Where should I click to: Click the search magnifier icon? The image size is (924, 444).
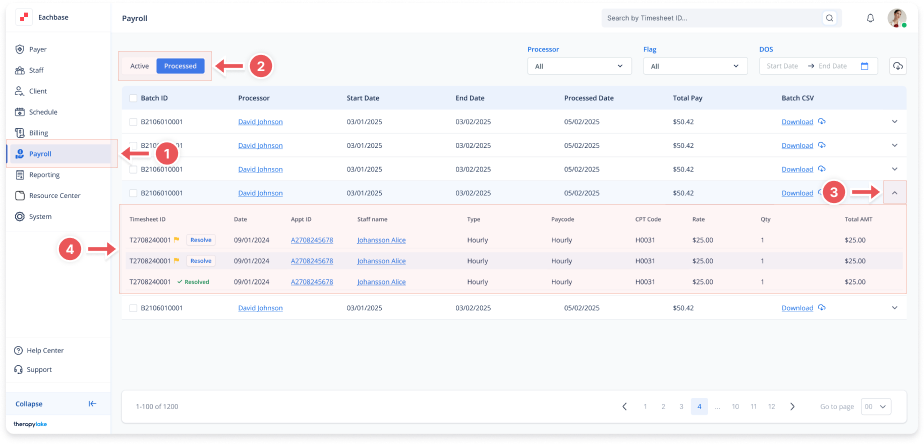[829, 18]
